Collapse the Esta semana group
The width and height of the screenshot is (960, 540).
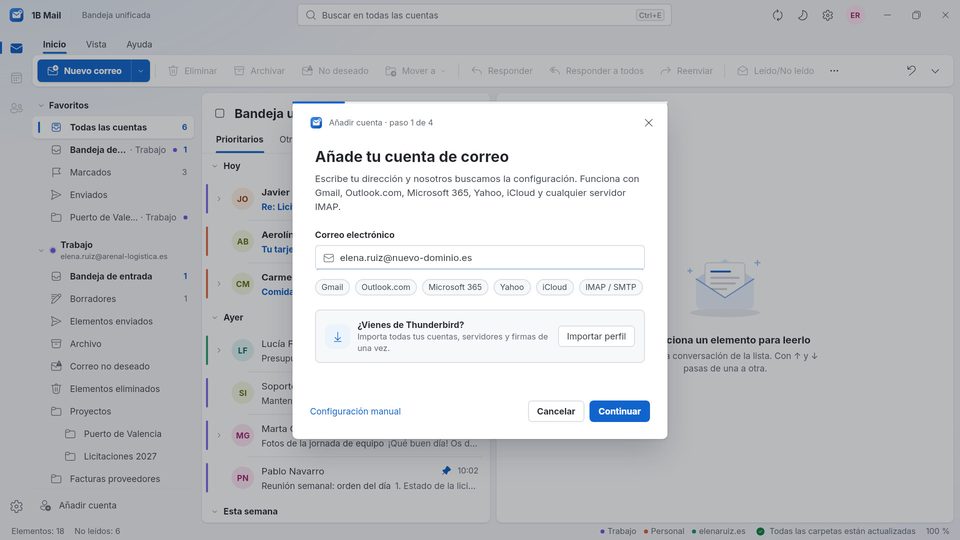pyautogui.click(x=215, y=511)
